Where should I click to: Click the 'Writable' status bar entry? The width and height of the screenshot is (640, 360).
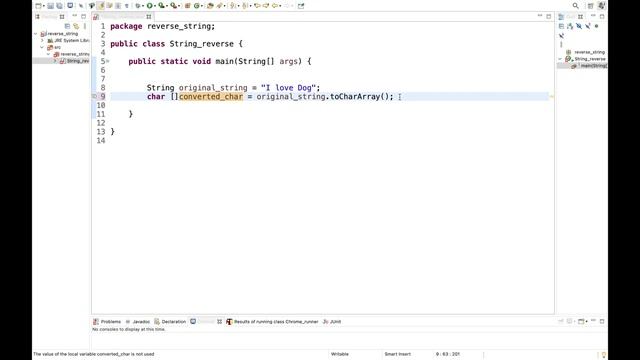340,354
